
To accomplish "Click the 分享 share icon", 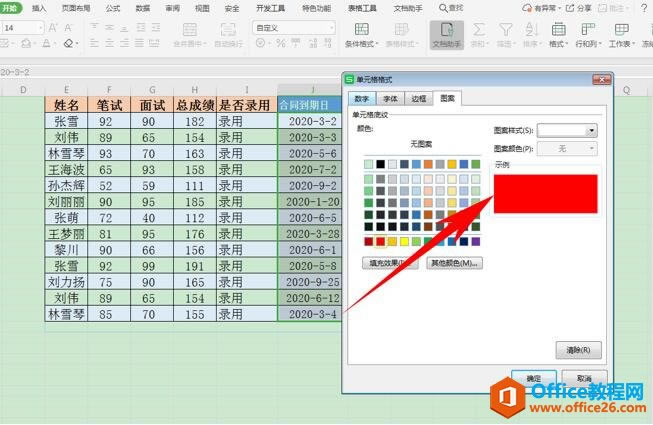I will click(x=578, y=8).
